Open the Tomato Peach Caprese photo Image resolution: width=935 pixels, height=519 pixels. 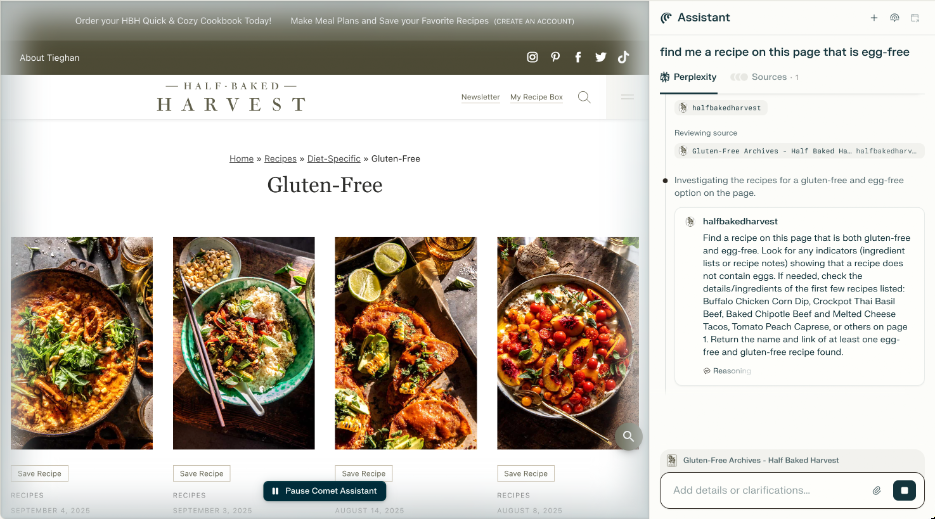click(x=568, y=343)
